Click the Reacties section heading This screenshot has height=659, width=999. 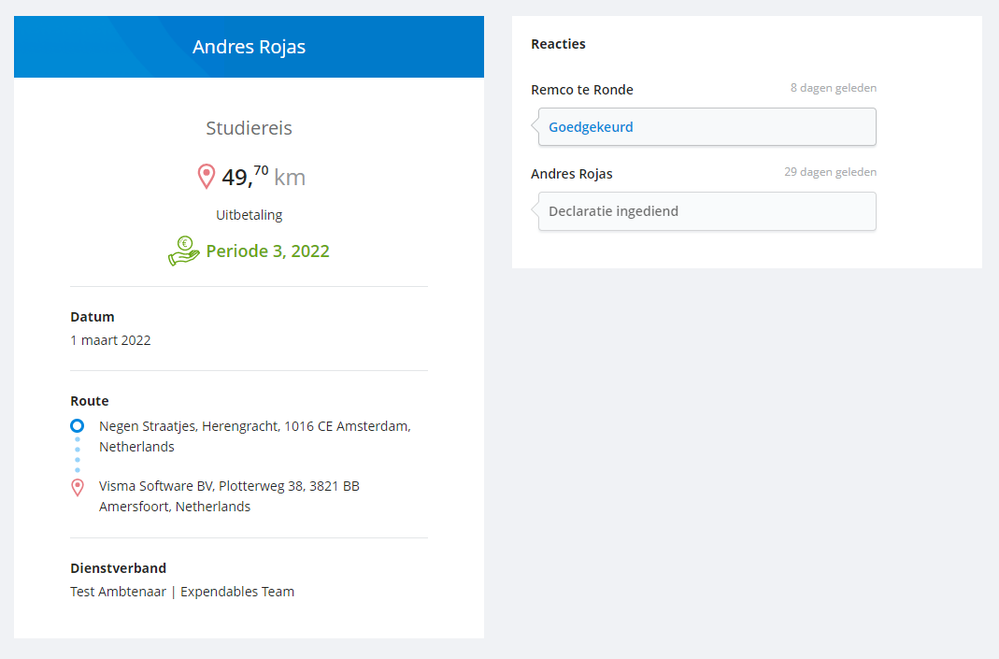tap(558, 44)
